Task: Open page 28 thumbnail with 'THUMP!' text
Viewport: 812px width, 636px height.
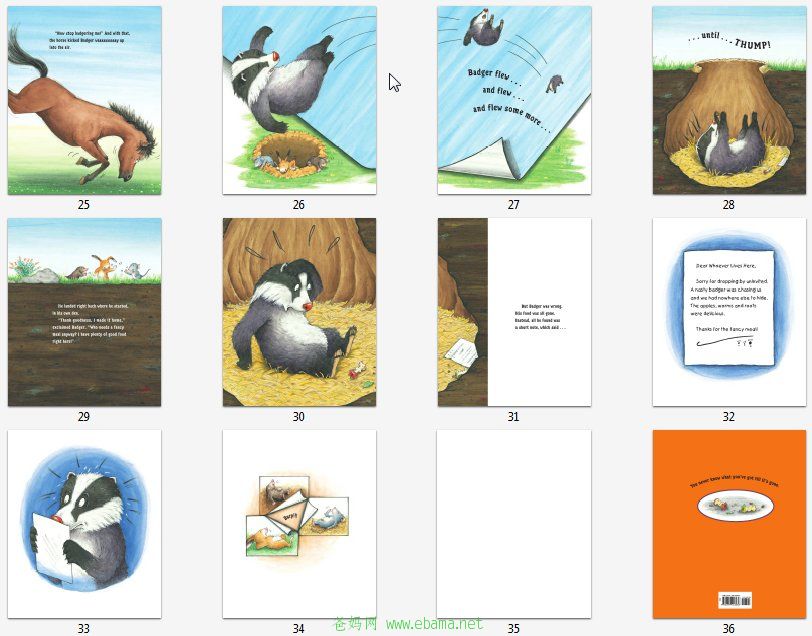Action: 729,100
